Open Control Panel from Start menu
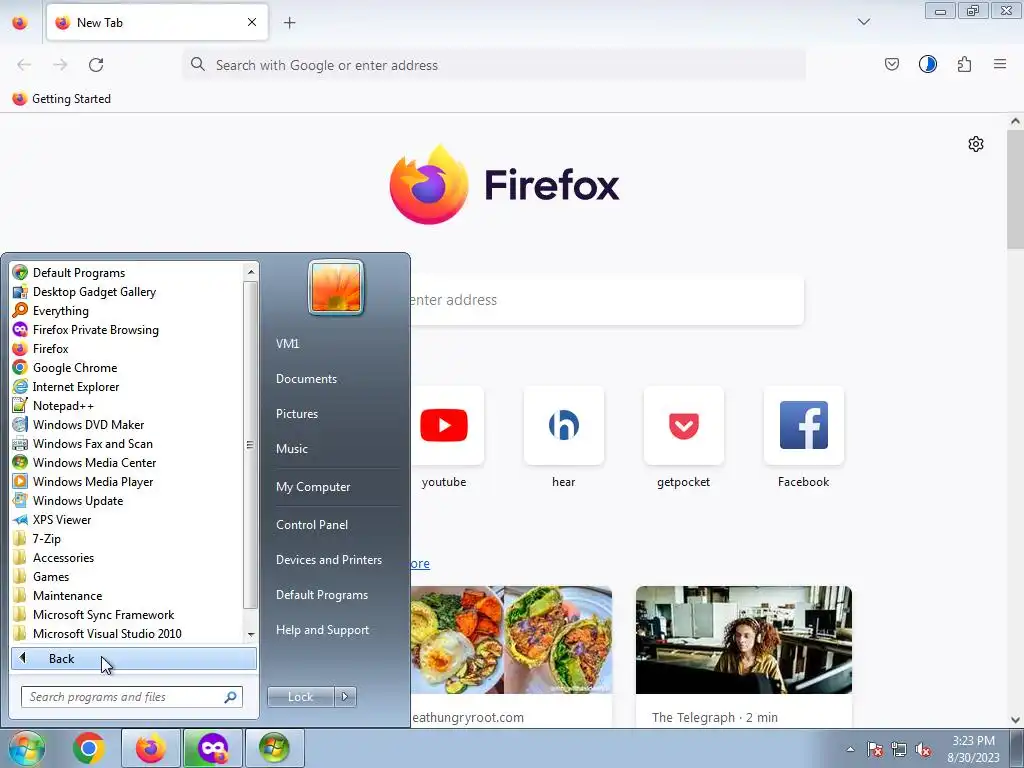Viewport: 1024px width, 768px height. [312, 524]
